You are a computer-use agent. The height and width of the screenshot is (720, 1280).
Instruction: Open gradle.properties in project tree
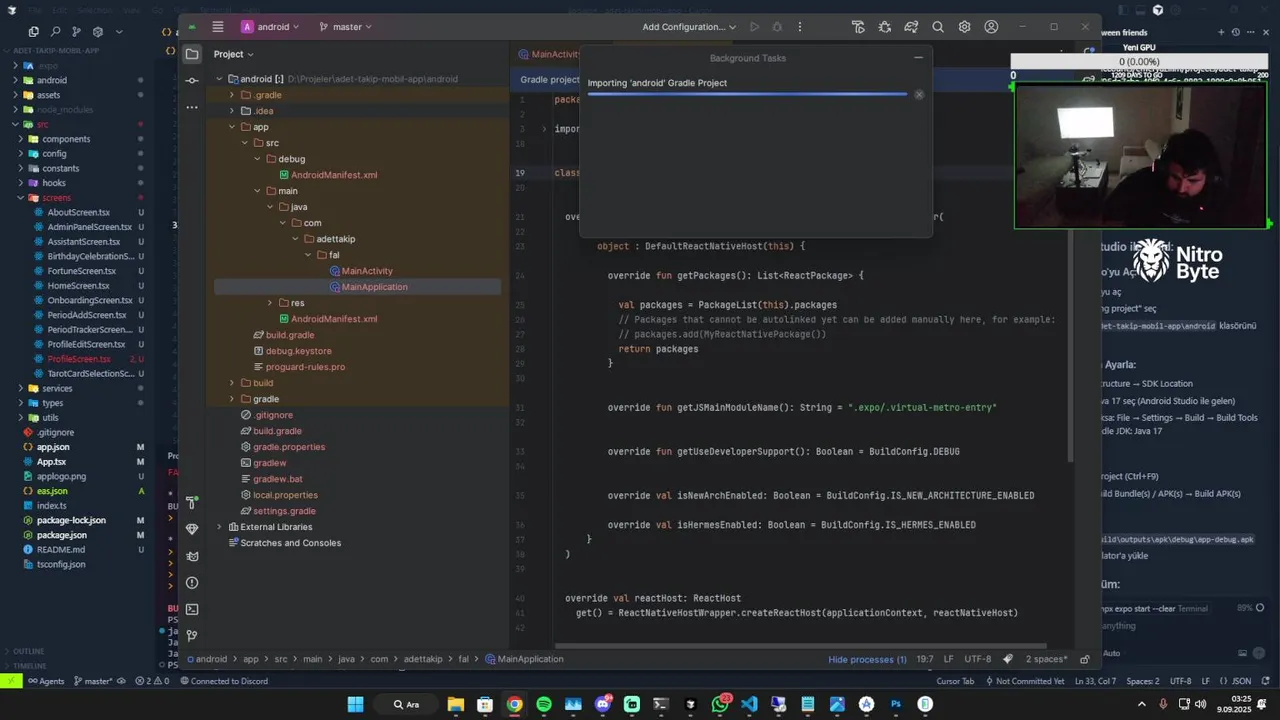pos(289,447)
